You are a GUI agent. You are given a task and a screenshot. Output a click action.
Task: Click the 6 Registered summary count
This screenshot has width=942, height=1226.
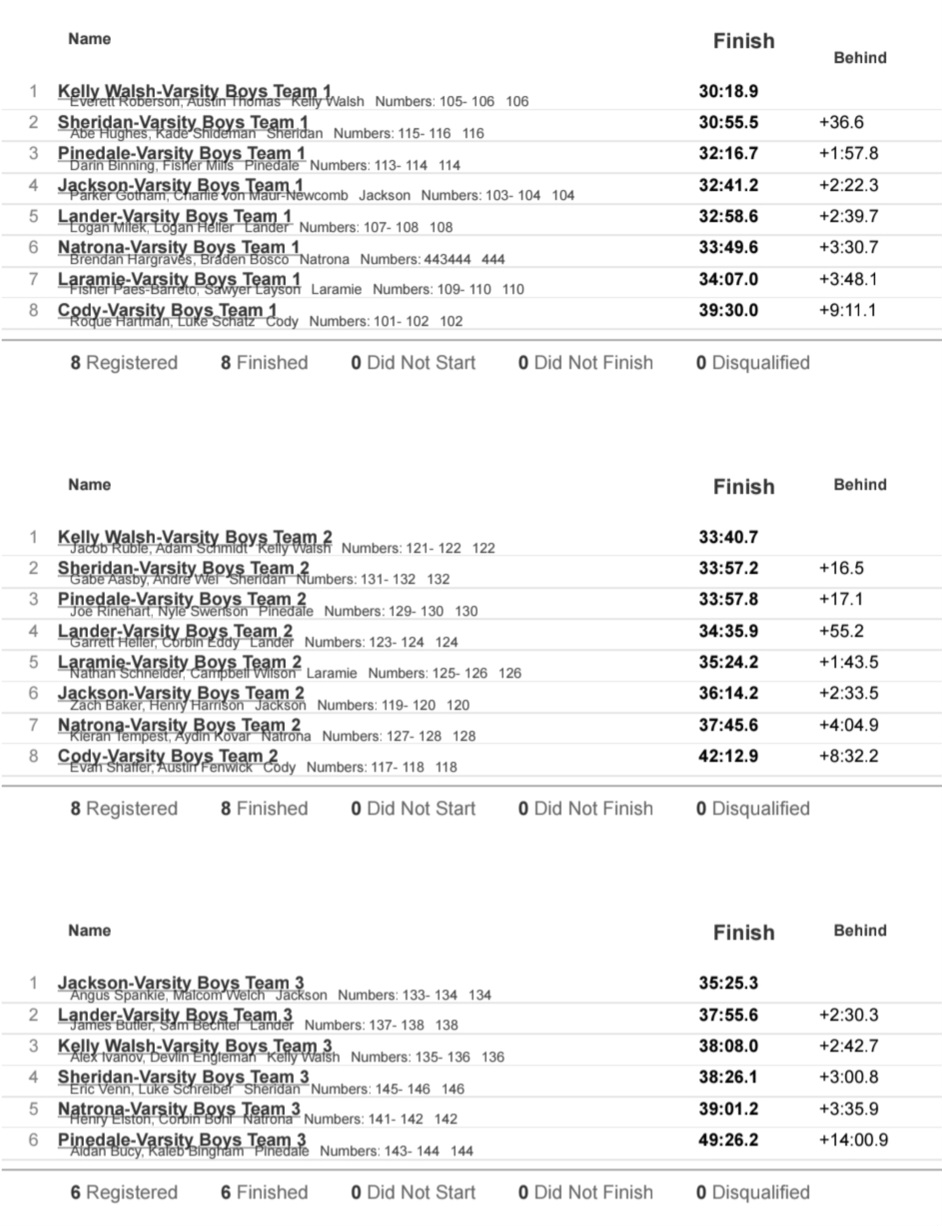click(124, 1192)
